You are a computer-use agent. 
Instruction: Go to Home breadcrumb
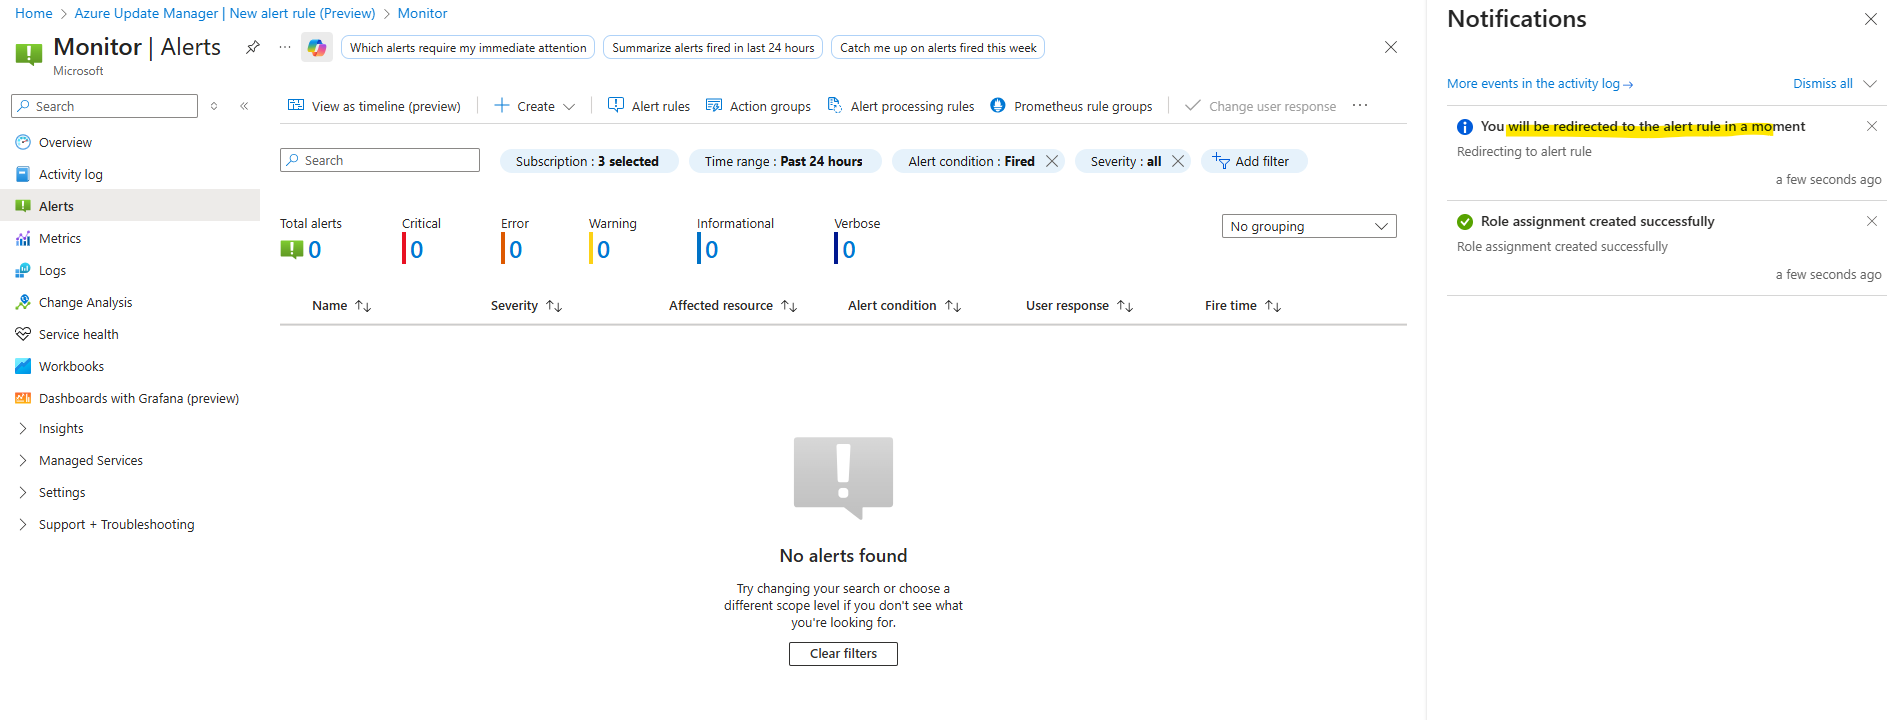coord(34,13)
